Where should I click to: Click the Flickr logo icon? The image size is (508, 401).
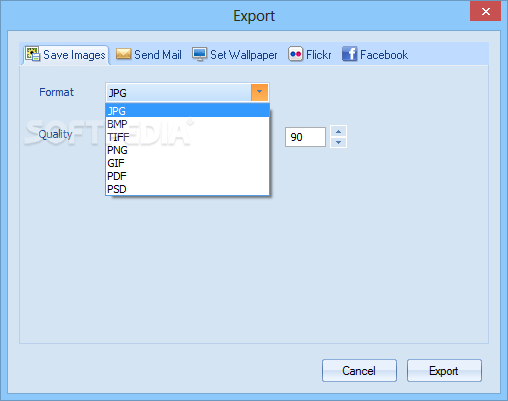click(295, 54)
